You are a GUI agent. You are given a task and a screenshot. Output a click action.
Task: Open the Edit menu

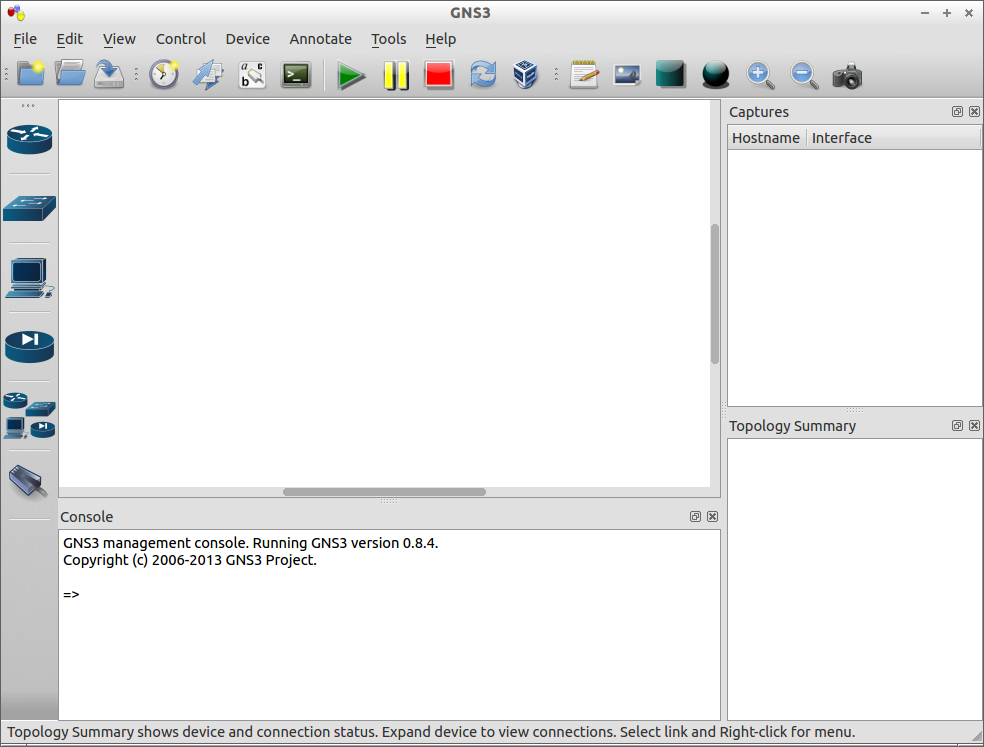click(70, 39)
